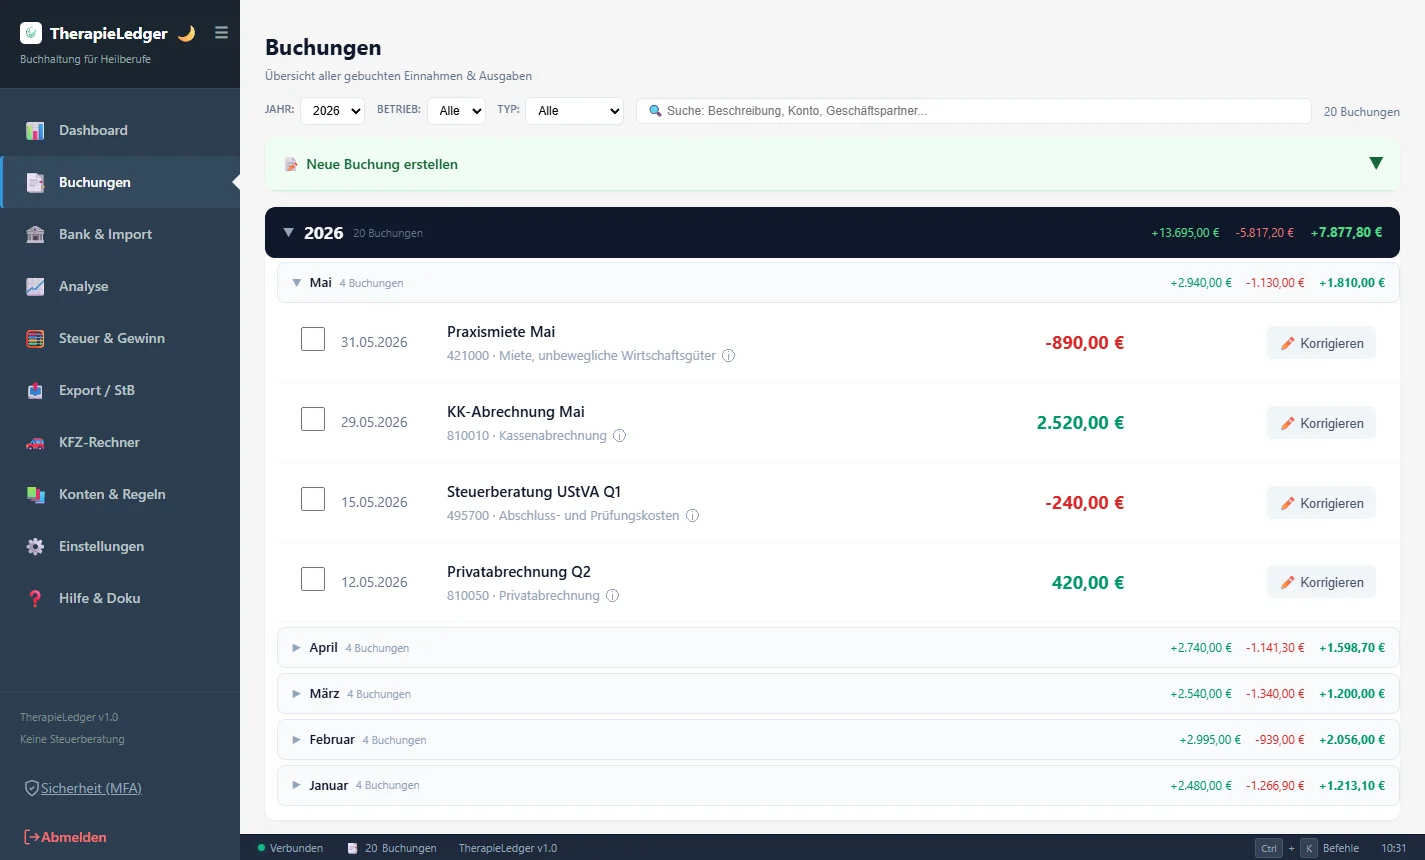Click info icon beside Privatabrechnung account
1425x860 pixels.
tap(612, 596)
